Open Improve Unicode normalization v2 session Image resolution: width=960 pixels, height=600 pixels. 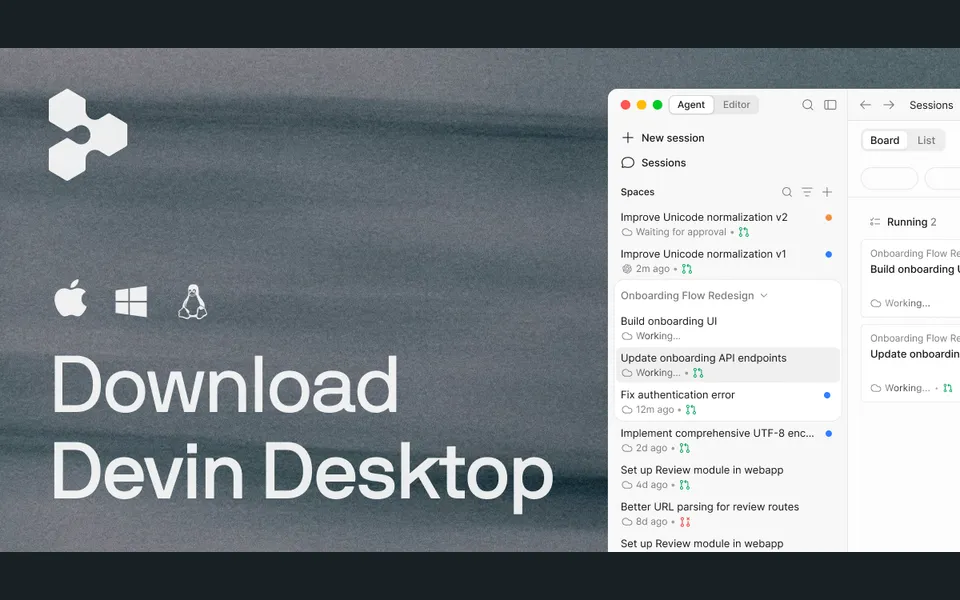pos(727,224)
